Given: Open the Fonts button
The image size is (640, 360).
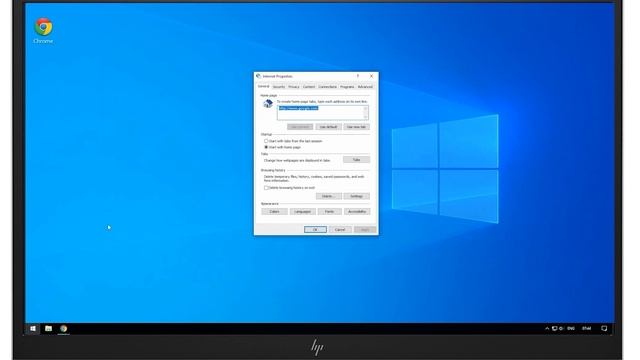Looking at the screenshot, I should (329, 211).
